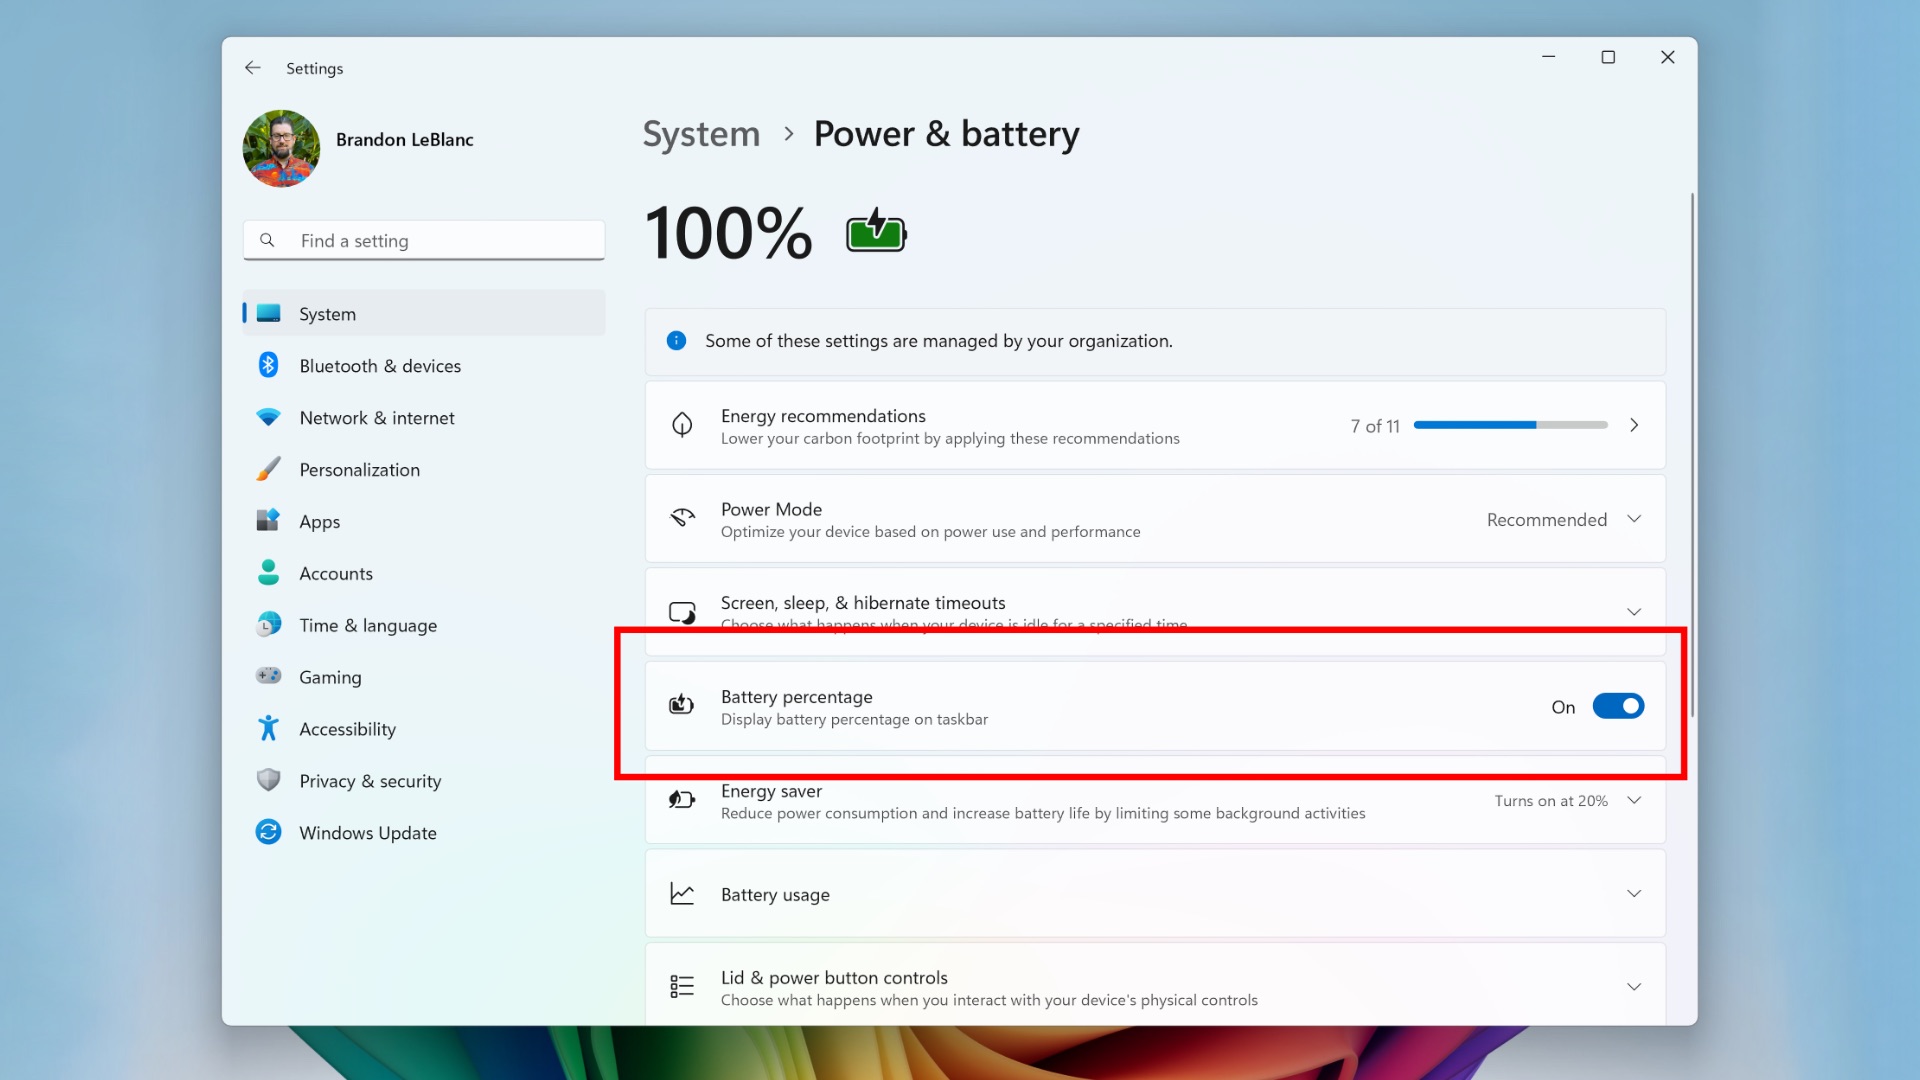Click the Battery usage chart icon
This screenshot has width=1920, height=1080.
point(682,893)
